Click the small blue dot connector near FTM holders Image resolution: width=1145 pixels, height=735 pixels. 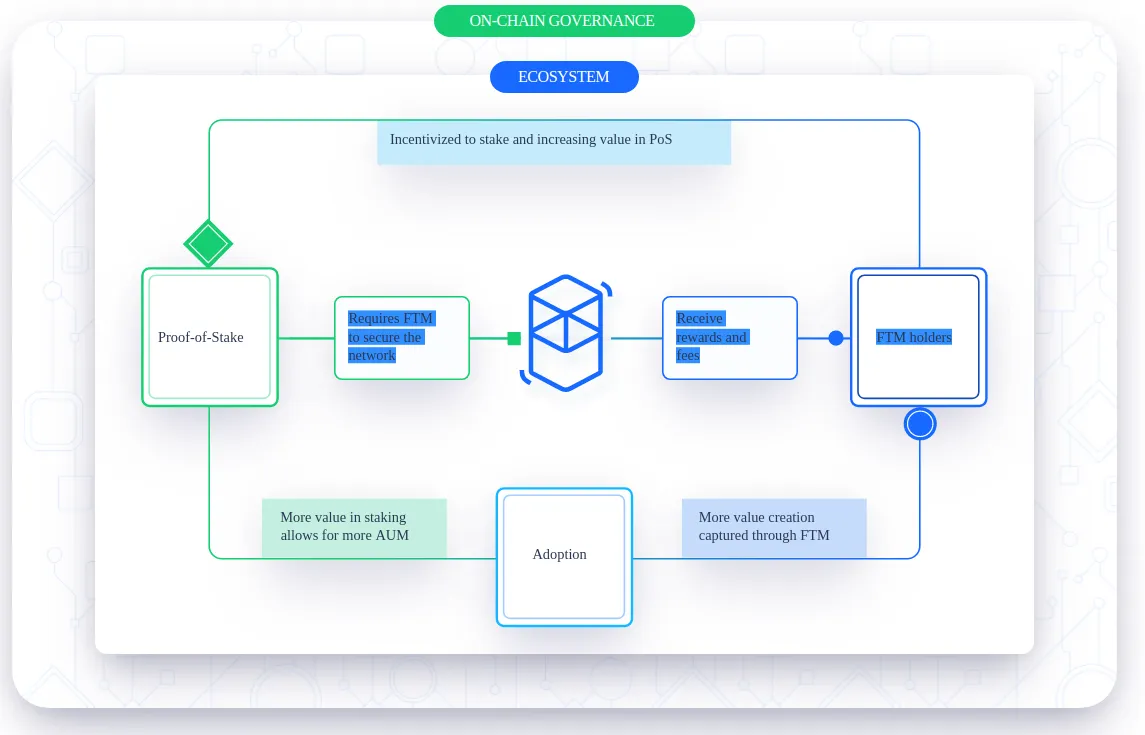pyautogui.click(x=836, y=338)
